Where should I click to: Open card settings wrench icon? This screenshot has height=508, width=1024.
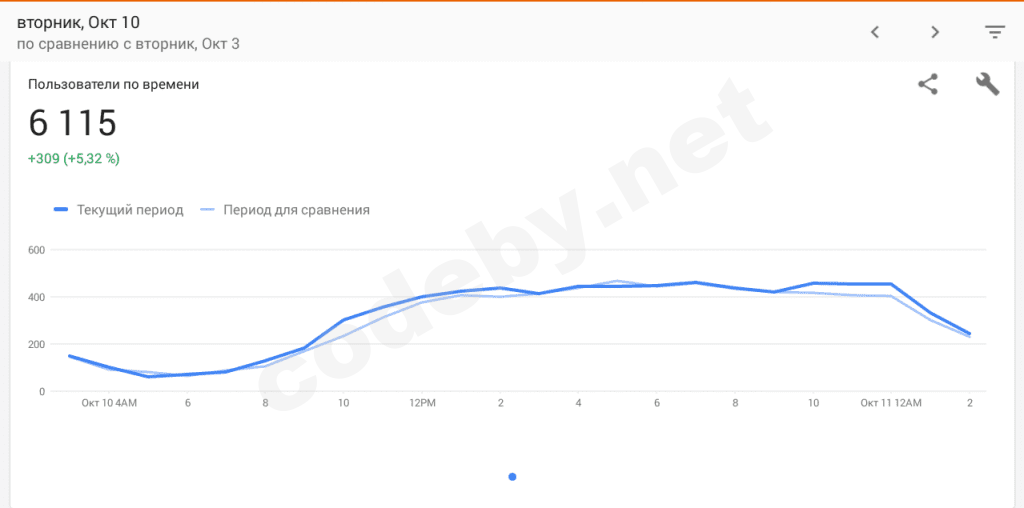(987, 85)
